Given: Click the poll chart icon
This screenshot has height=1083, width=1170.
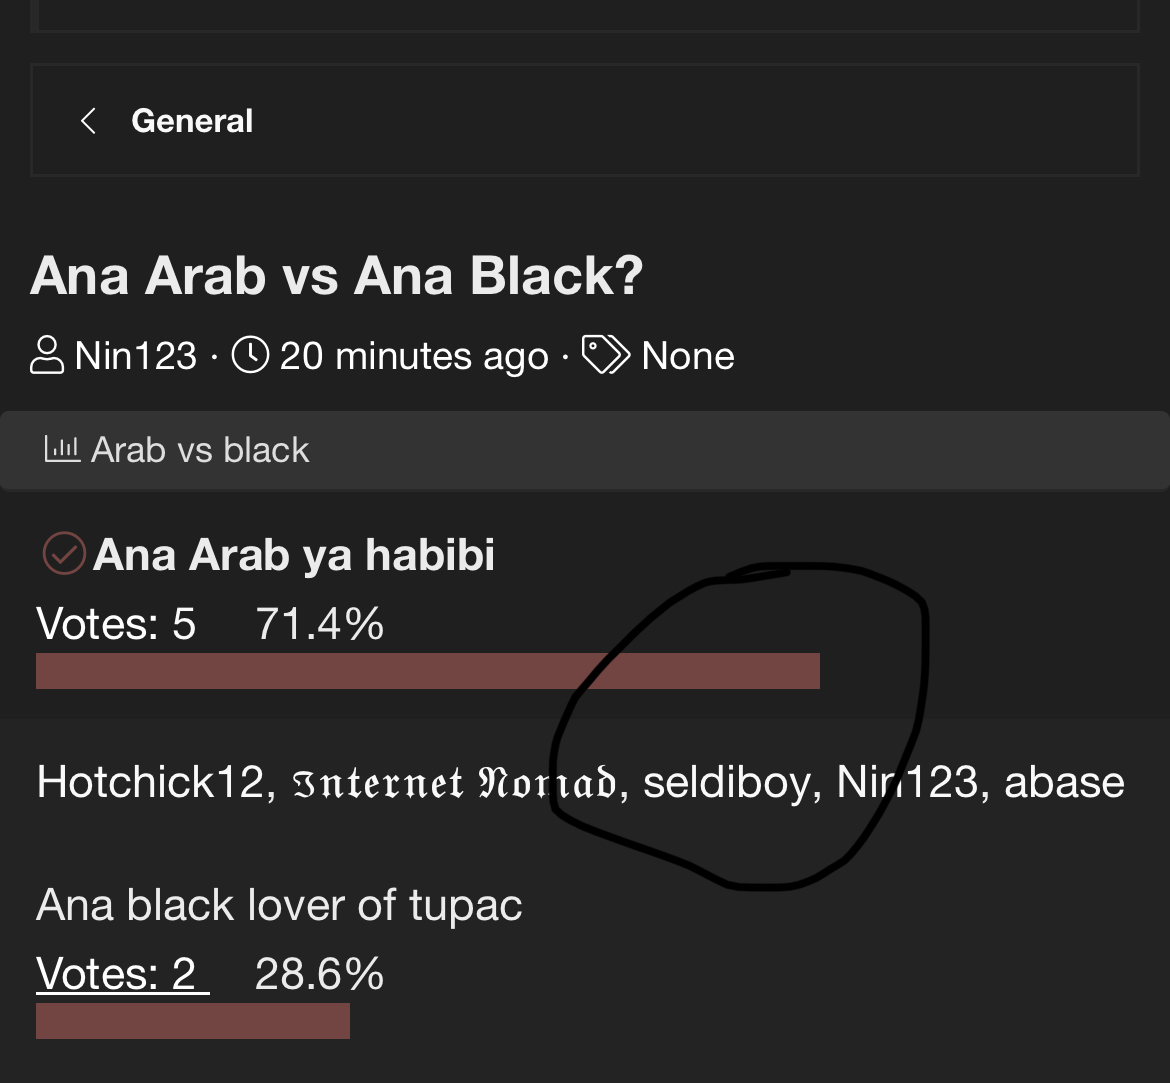Looking at the screenshot, I should (62, 449).
